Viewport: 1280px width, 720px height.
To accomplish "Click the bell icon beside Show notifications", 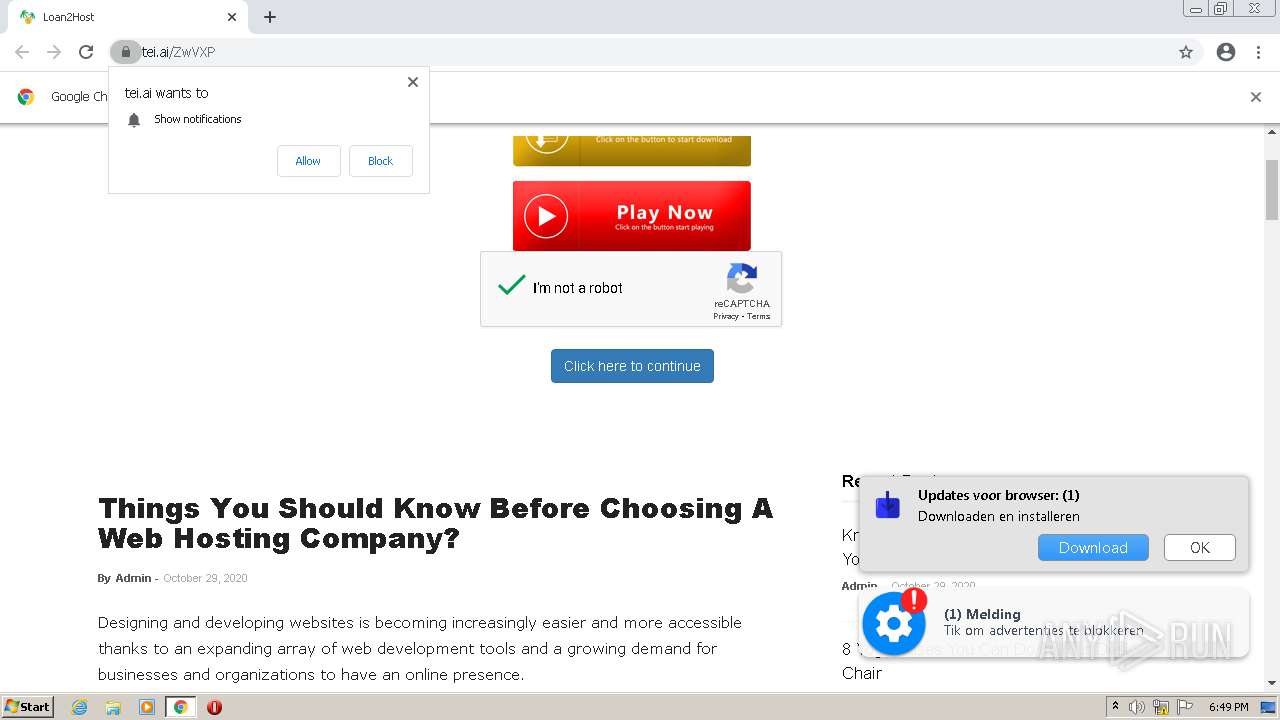I will pos(134,120).
